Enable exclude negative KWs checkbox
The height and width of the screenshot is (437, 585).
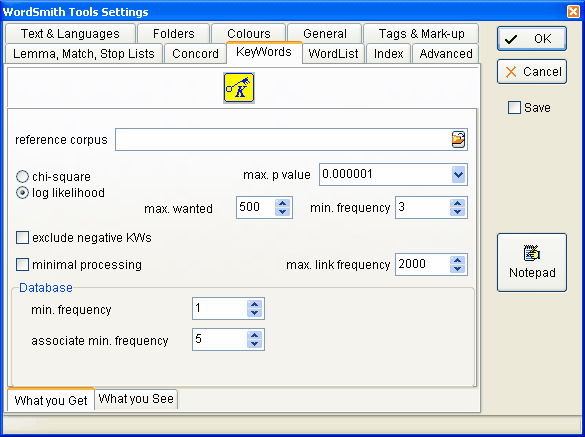(x=22, y=237)
